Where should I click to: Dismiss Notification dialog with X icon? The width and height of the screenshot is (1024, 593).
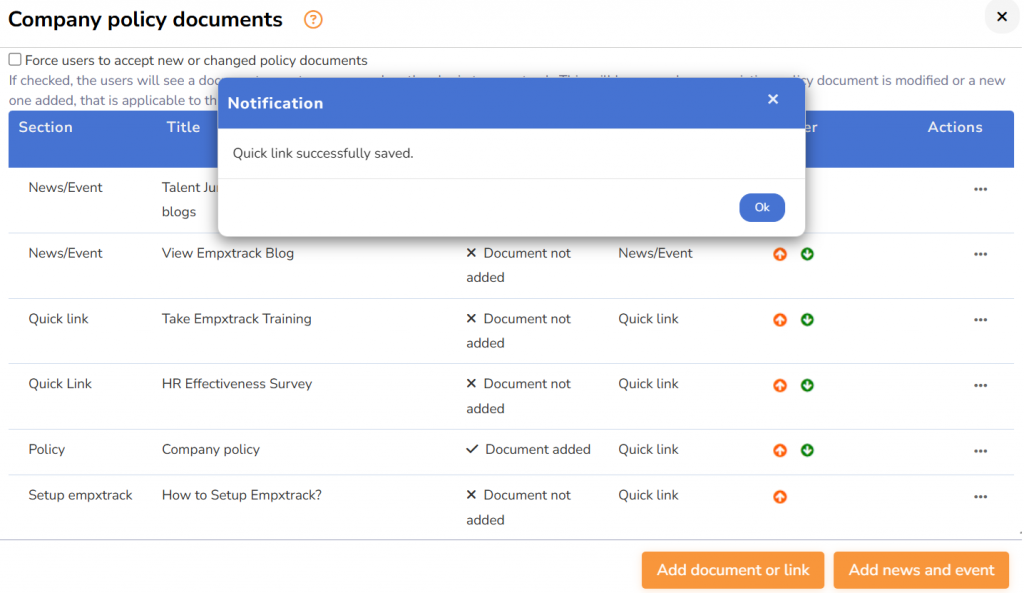773,99
